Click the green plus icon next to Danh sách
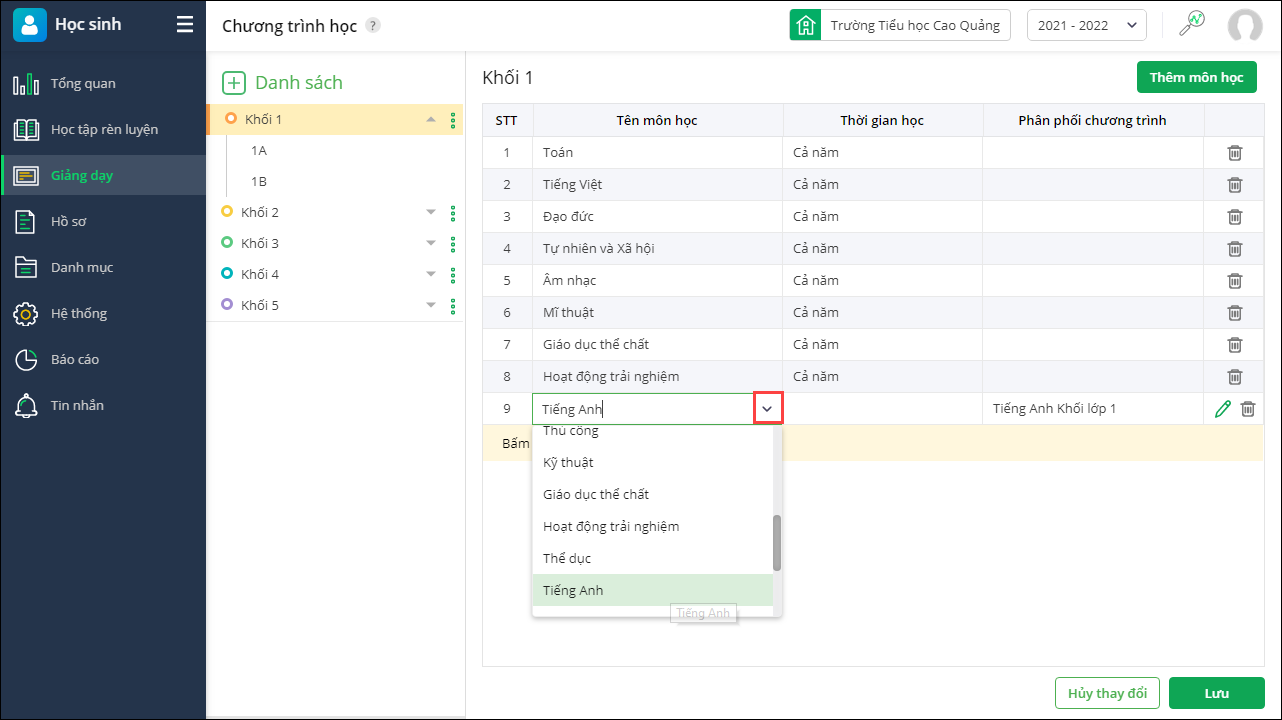This screenshot has width=1282, height=720. coord(234,83)
